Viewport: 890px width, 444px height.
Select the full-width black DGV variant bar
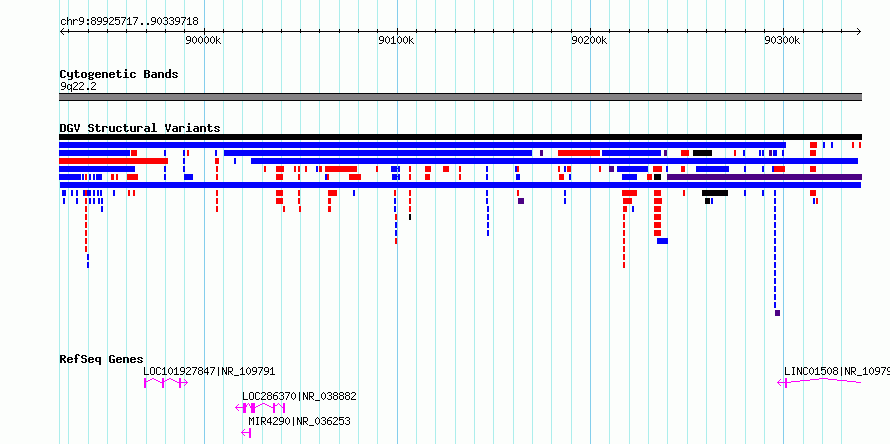pyautogui.click(x=460, y=137)
